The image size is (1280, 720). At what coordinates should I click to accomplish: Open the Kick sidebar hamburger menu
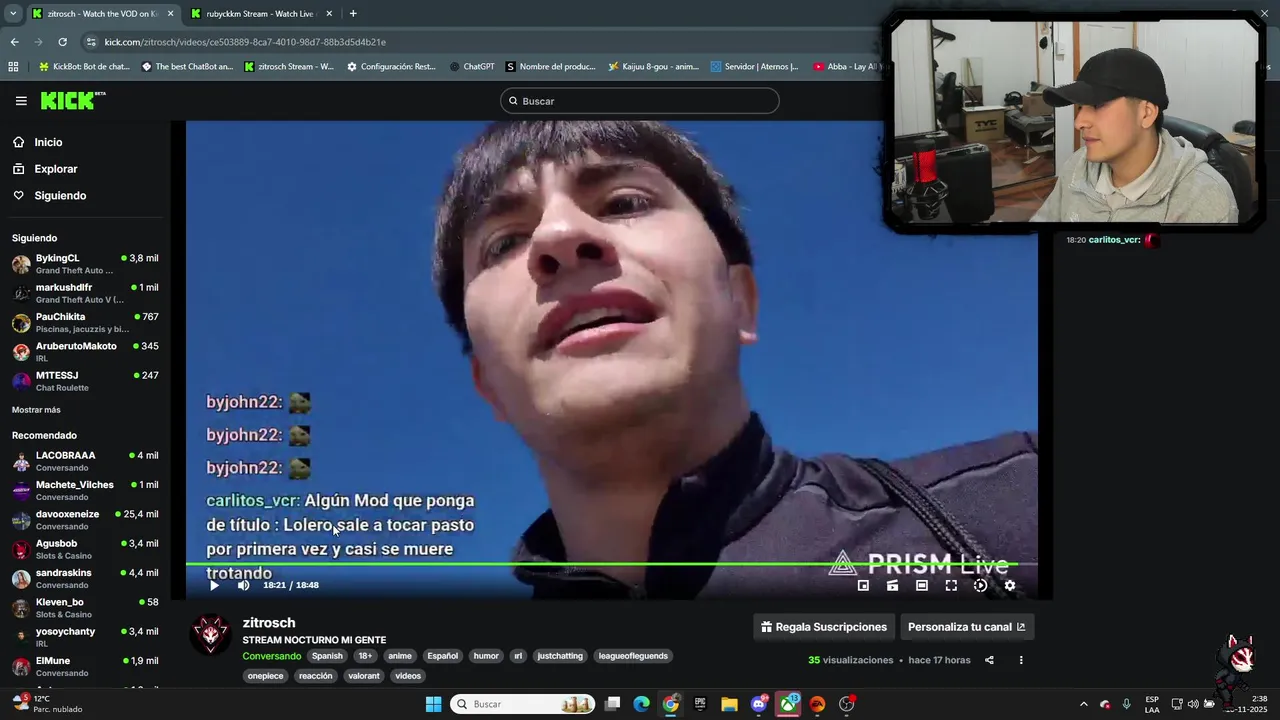click(x=21, y=101)
